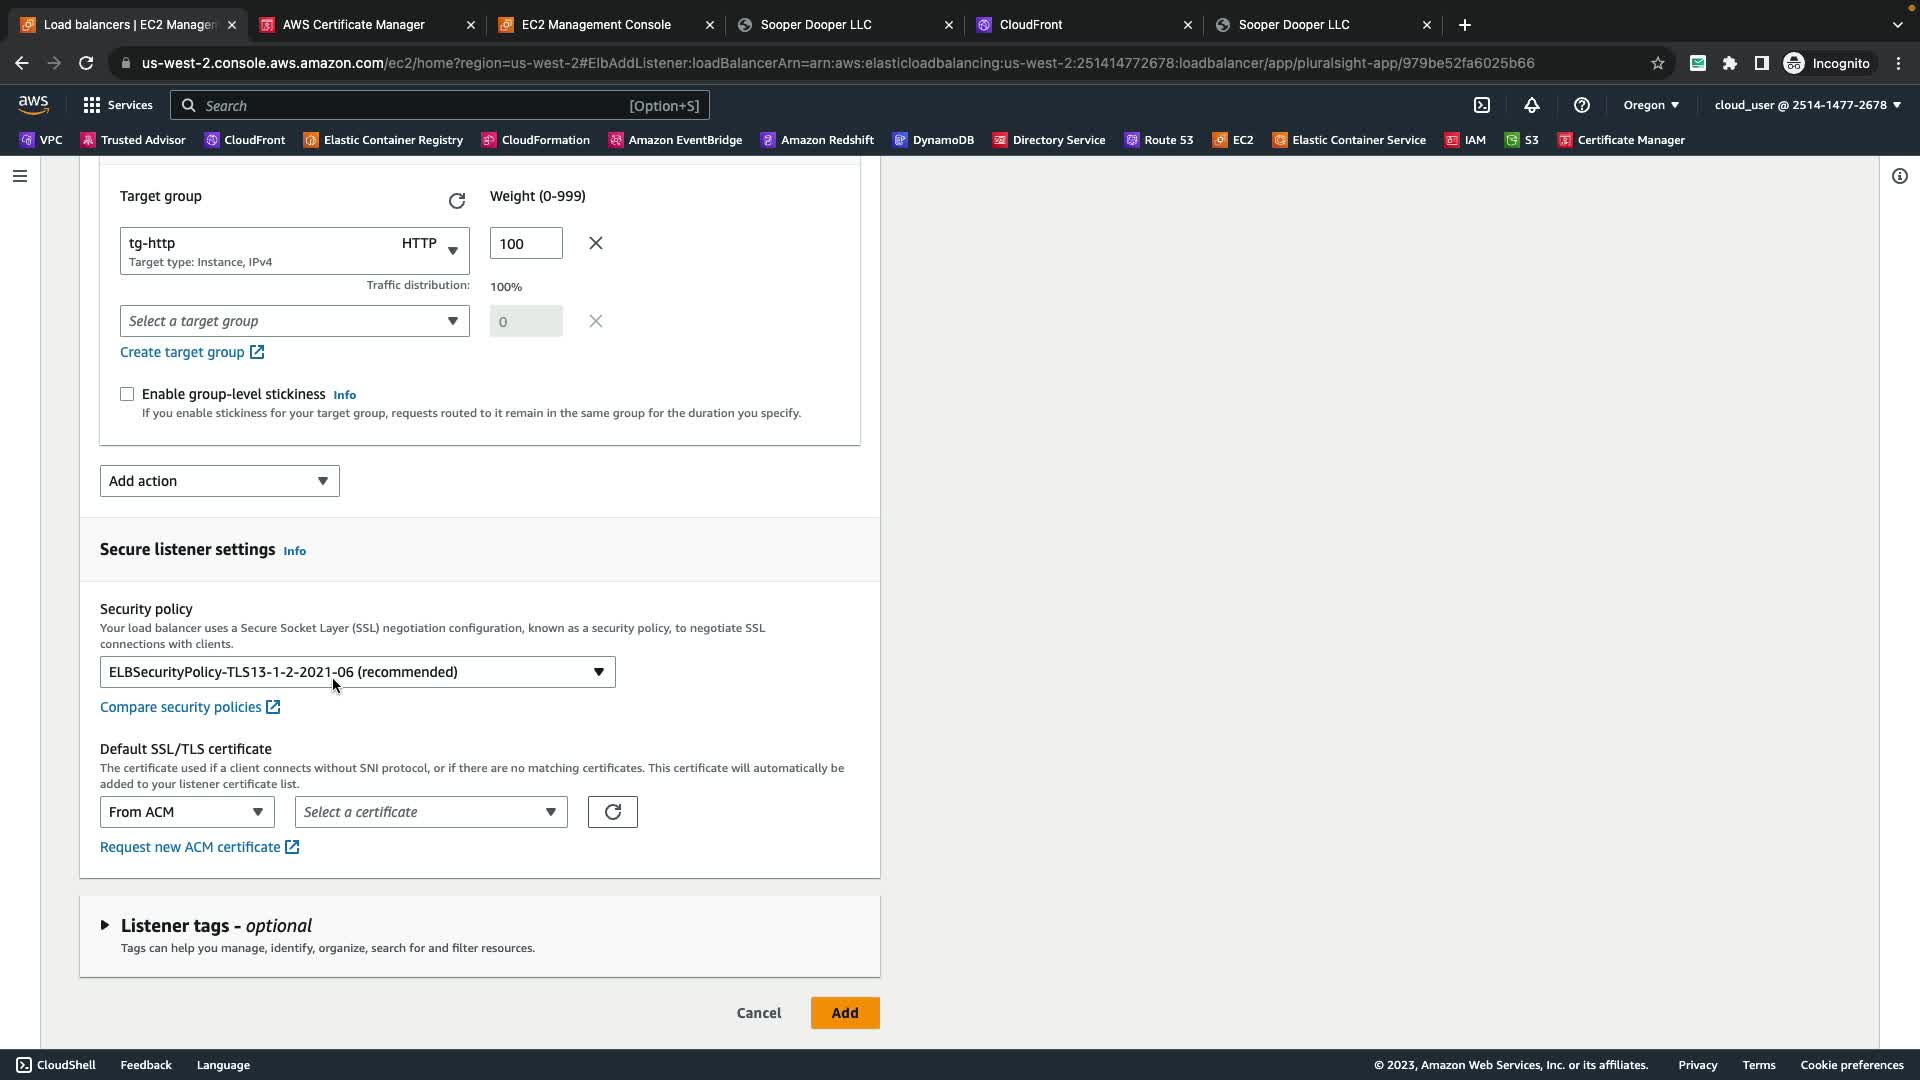
Task: Toggle the left navigation hamburger menu
Action: pyautogui.click(x=20, y=176)
